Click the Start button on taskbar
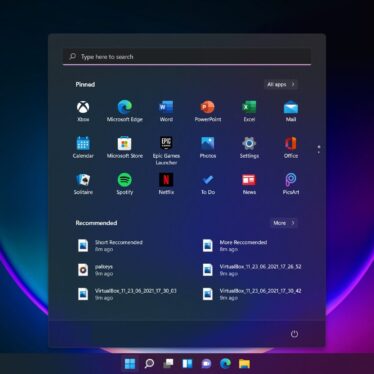The height and width of the screenshot is (374, 374). point(130,364)
